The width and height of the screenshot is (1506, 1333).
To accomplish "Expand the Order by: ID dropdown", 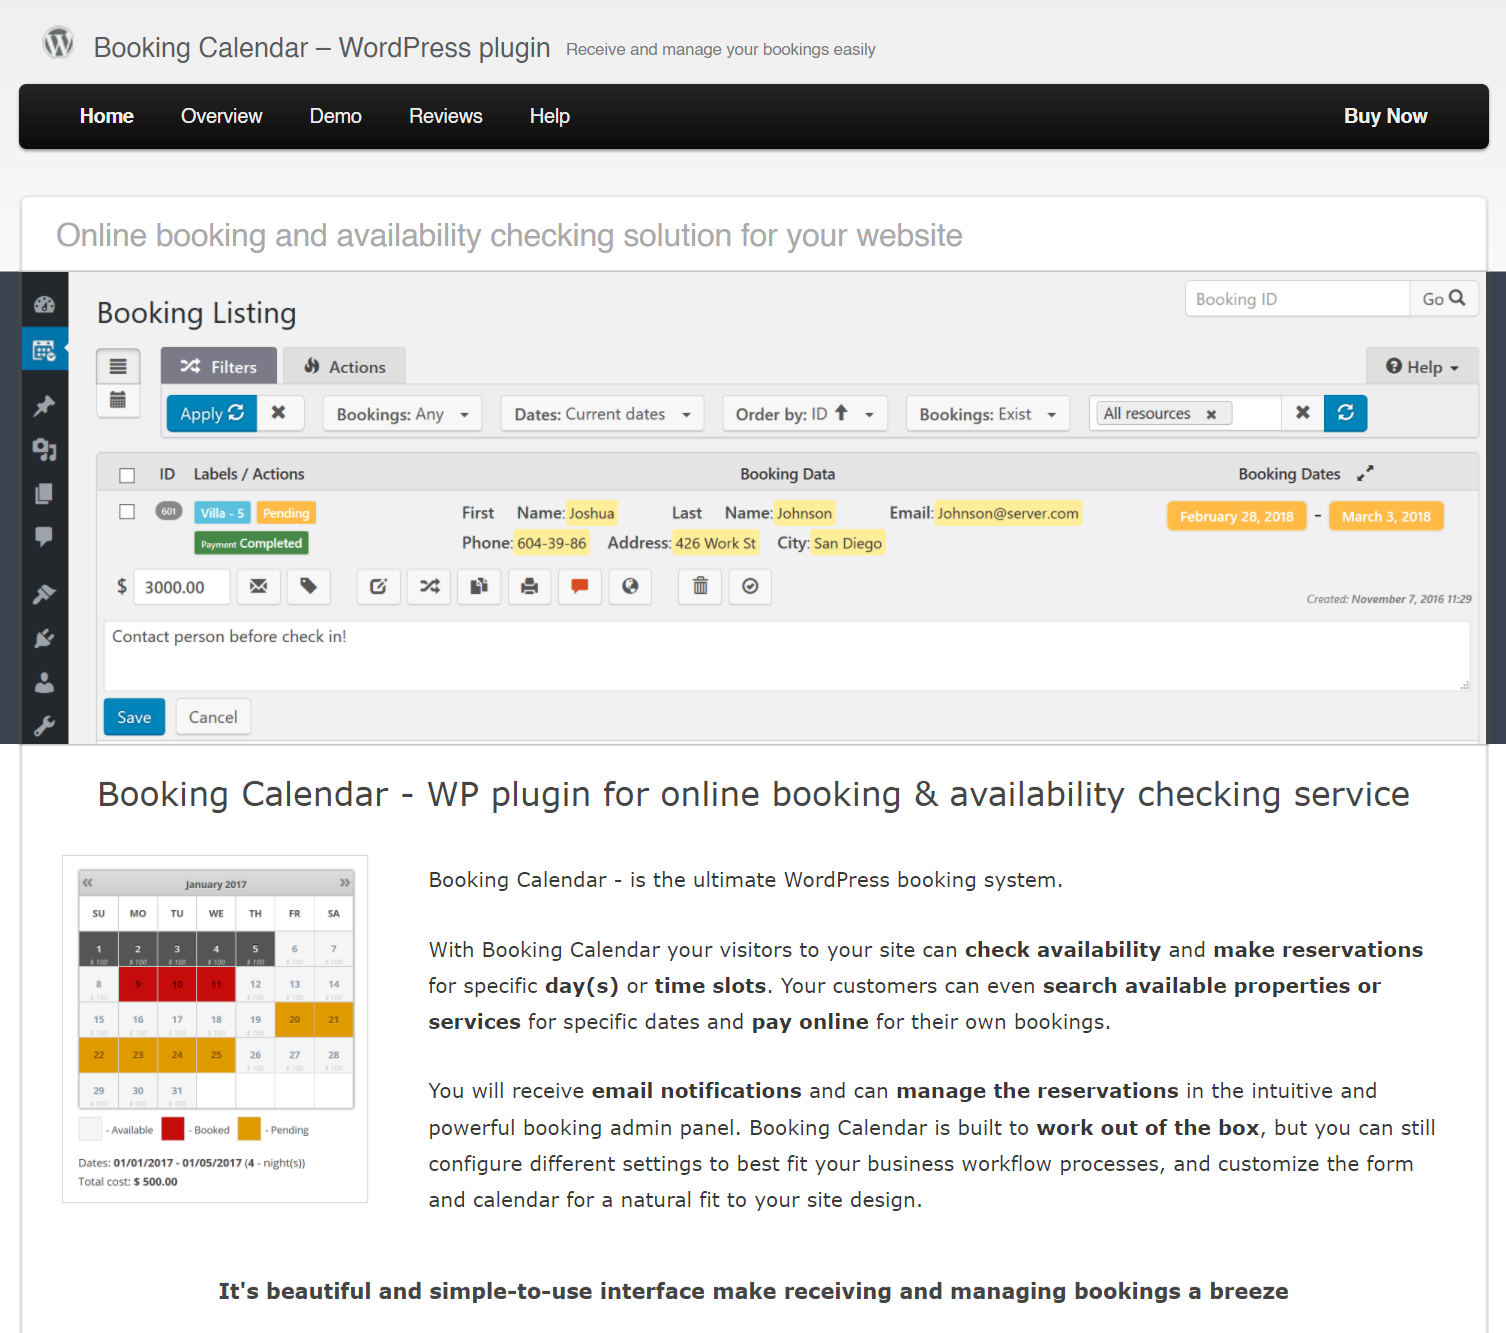I will [804, 413].
